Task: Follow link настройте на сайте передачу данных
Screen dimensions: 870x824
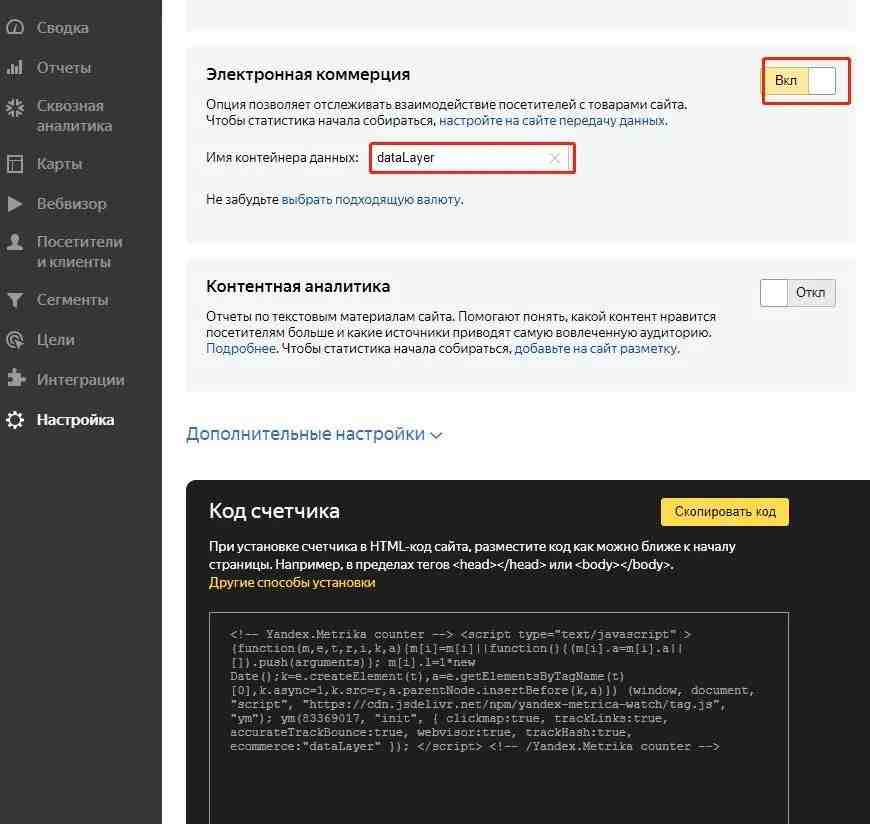Action: (552, 120)
